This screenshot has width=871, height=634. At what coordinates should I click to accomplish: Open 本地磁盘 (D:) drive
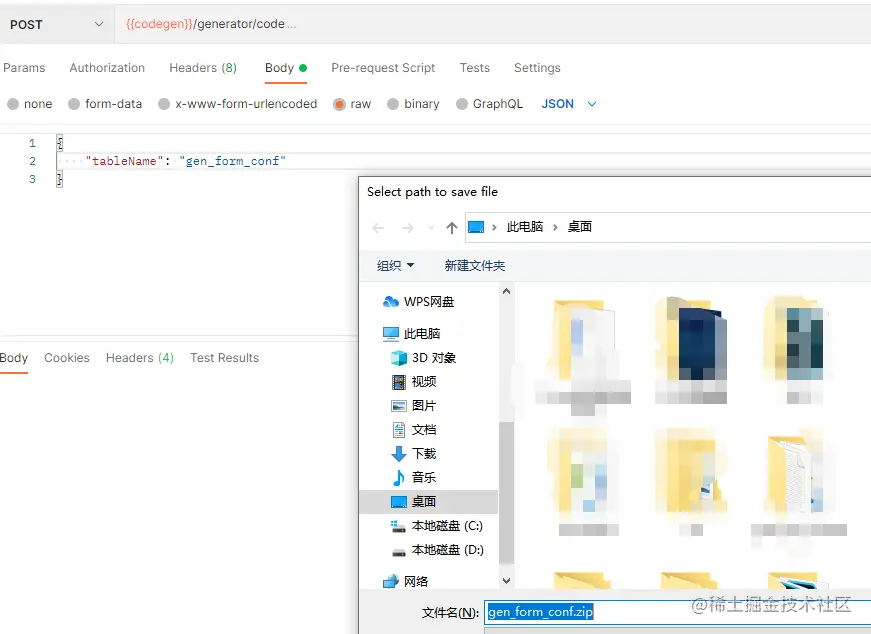[x=437, y=550]
